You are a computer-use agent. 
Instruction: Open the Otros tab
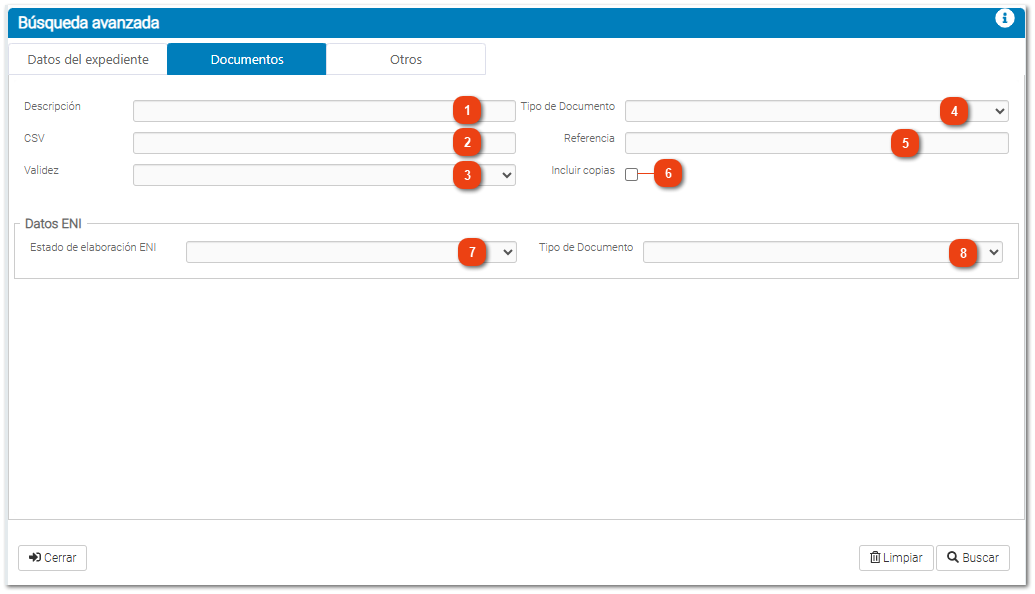point(406,59)
